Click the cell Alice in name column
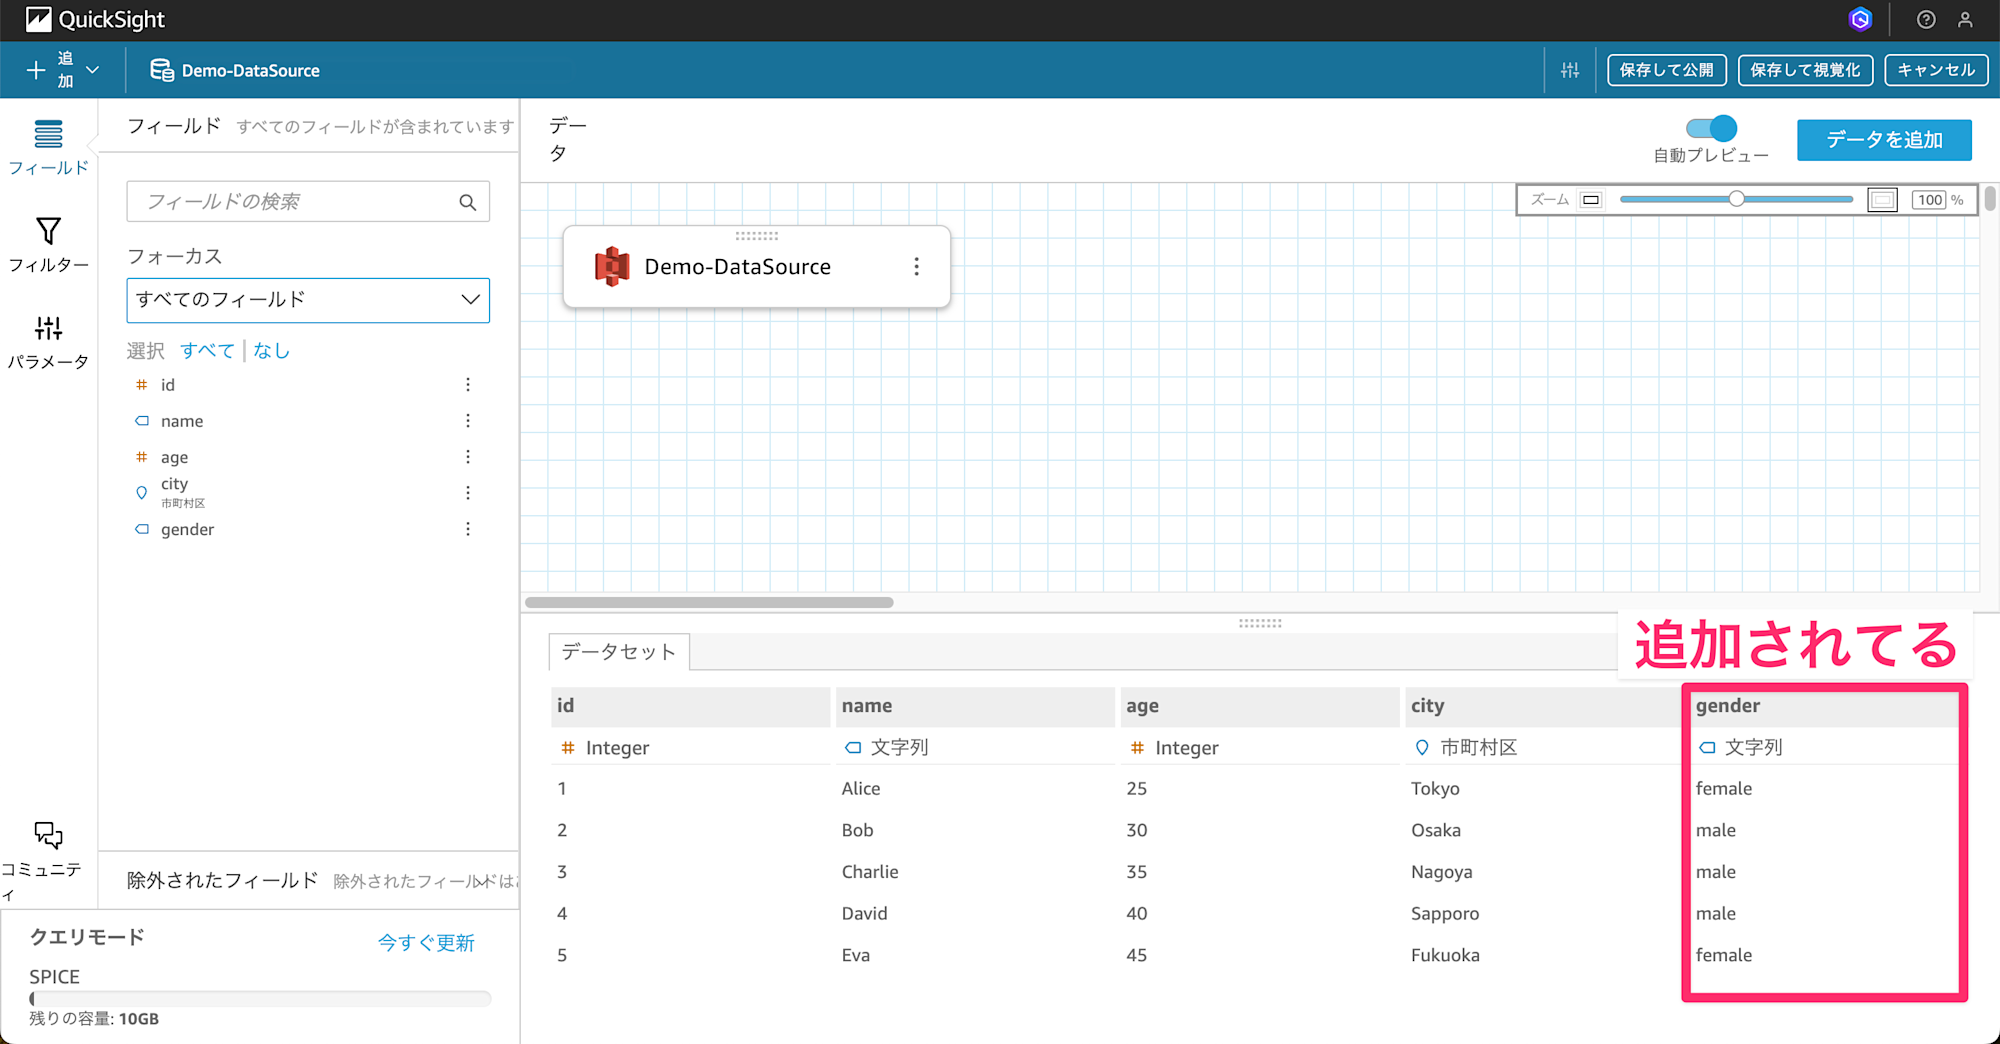This screenshot has height=1044, width=2000. point(861,789)
